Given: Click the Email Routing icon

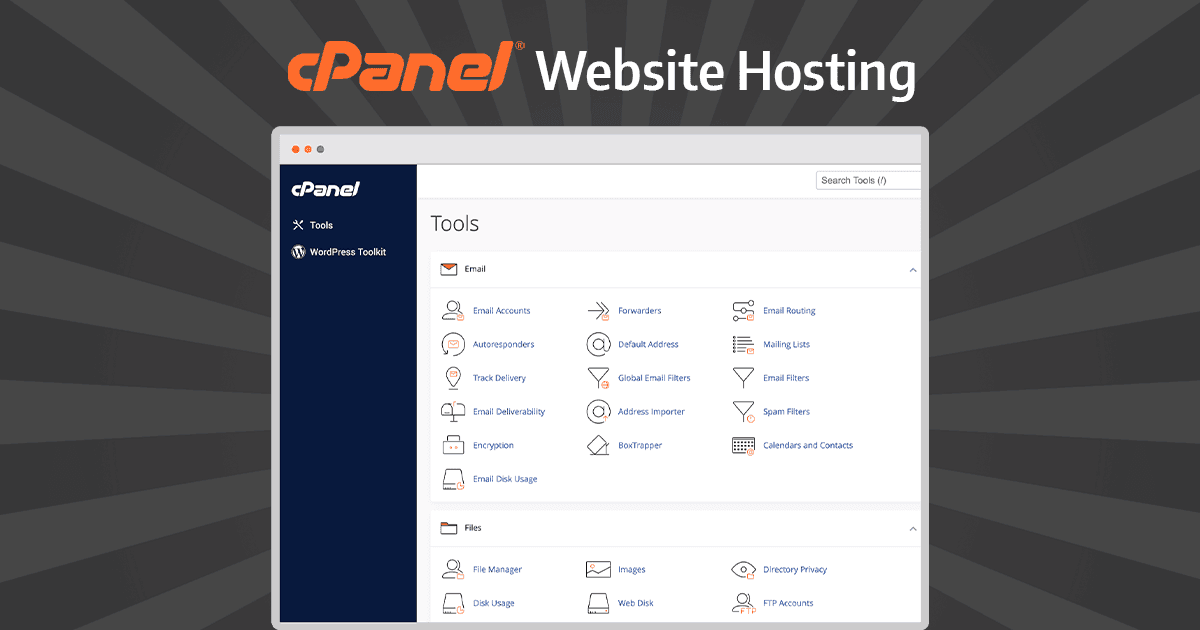Looking at the screenshot, I should pyautogui.click(x=743, y=311).
